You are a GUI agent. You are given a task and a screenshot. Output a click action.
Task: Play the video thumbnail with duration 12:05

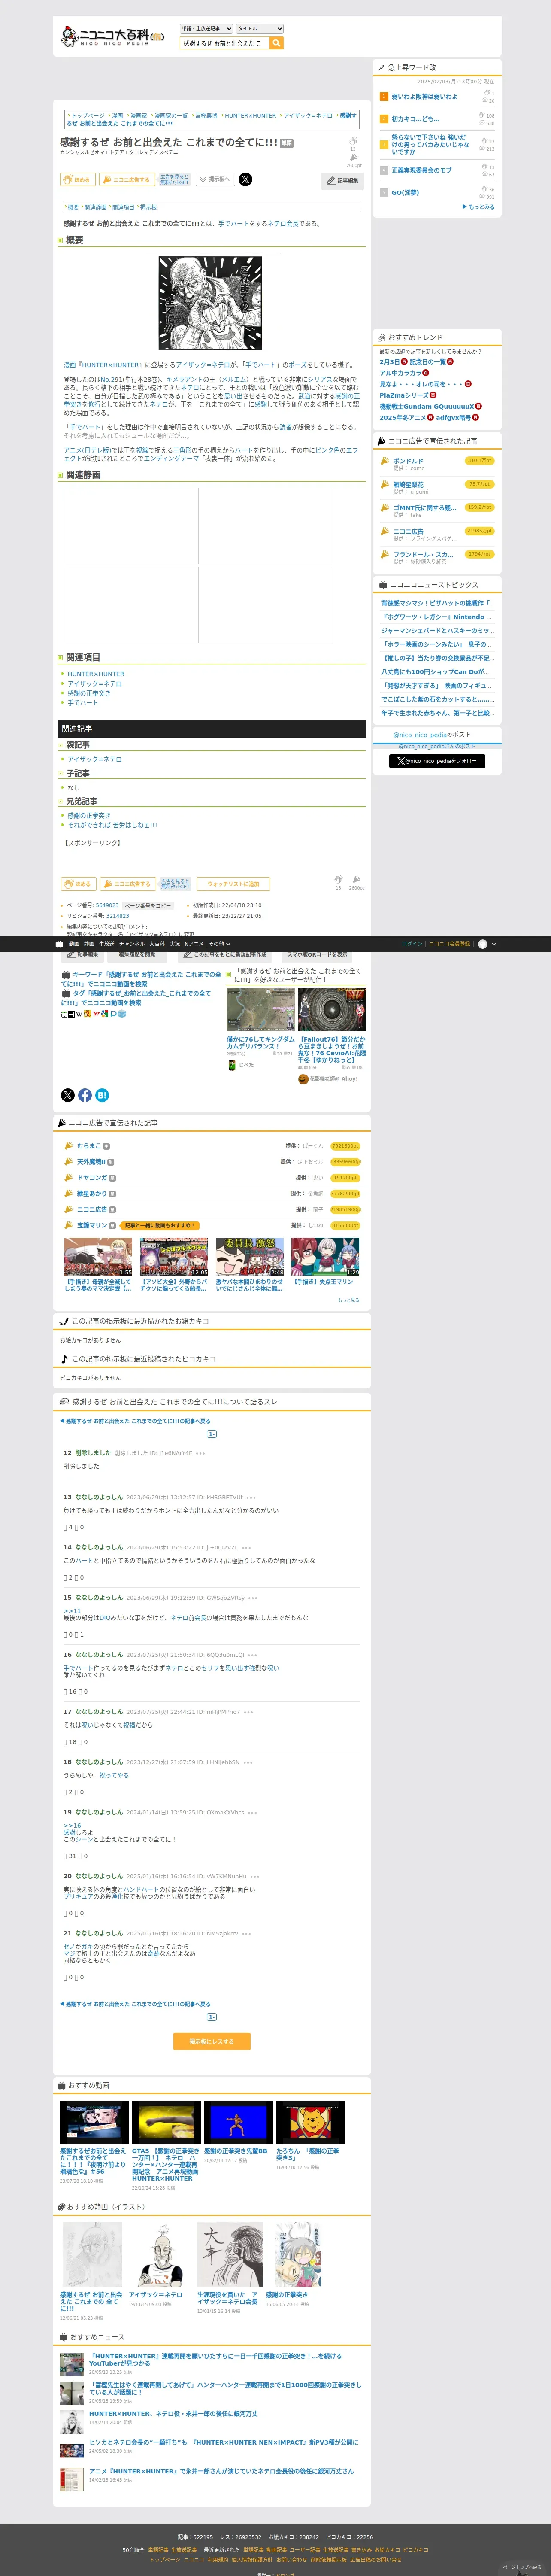pos(174,1257)
